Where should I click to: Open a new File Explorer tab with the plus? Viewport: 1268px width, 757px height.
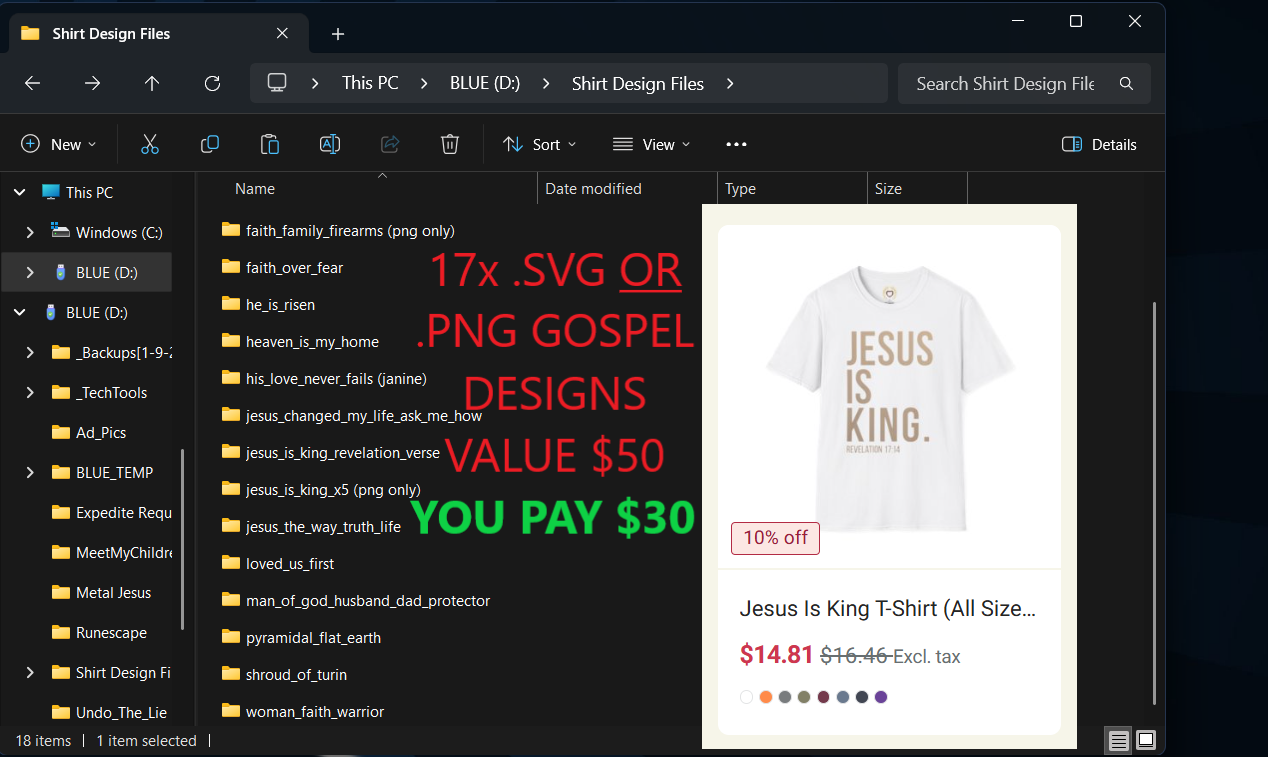coord(337,33)
